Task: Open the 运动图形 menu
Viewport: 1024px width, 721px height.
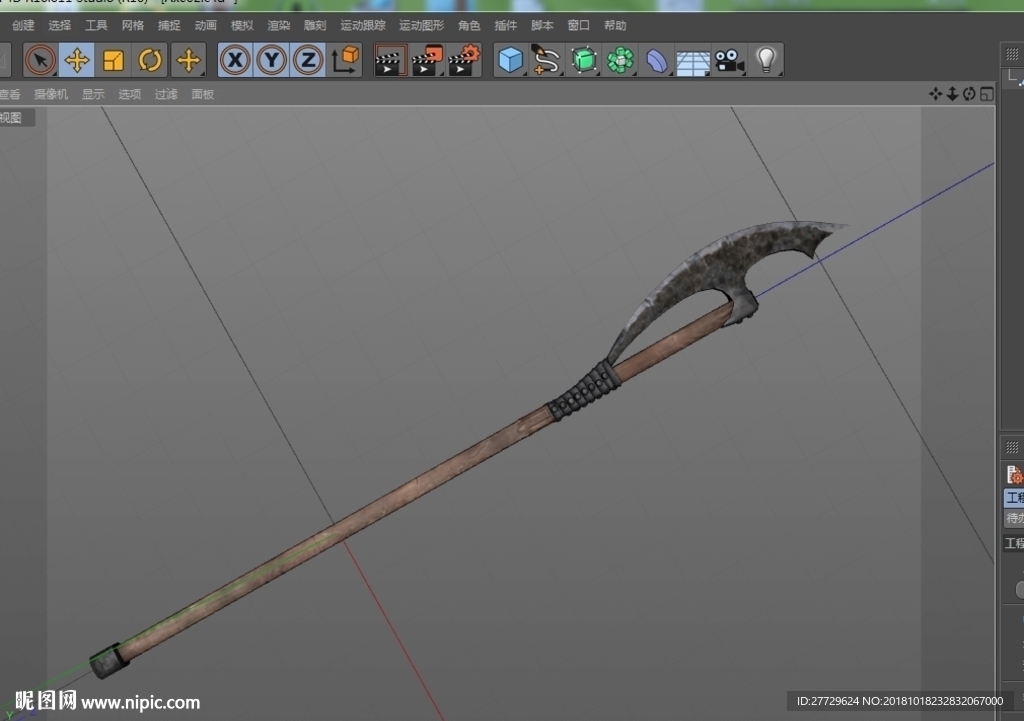Action: [x=421, y=25]
